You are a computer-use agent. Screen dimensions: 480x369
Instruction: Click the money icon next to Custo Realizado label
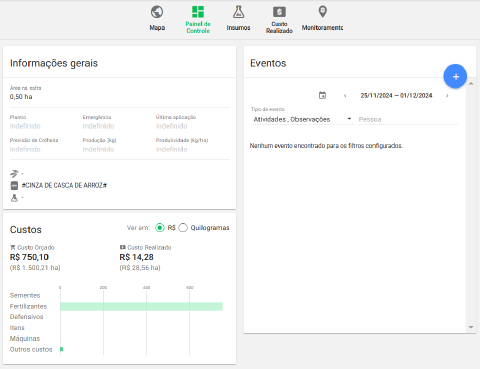122,247
